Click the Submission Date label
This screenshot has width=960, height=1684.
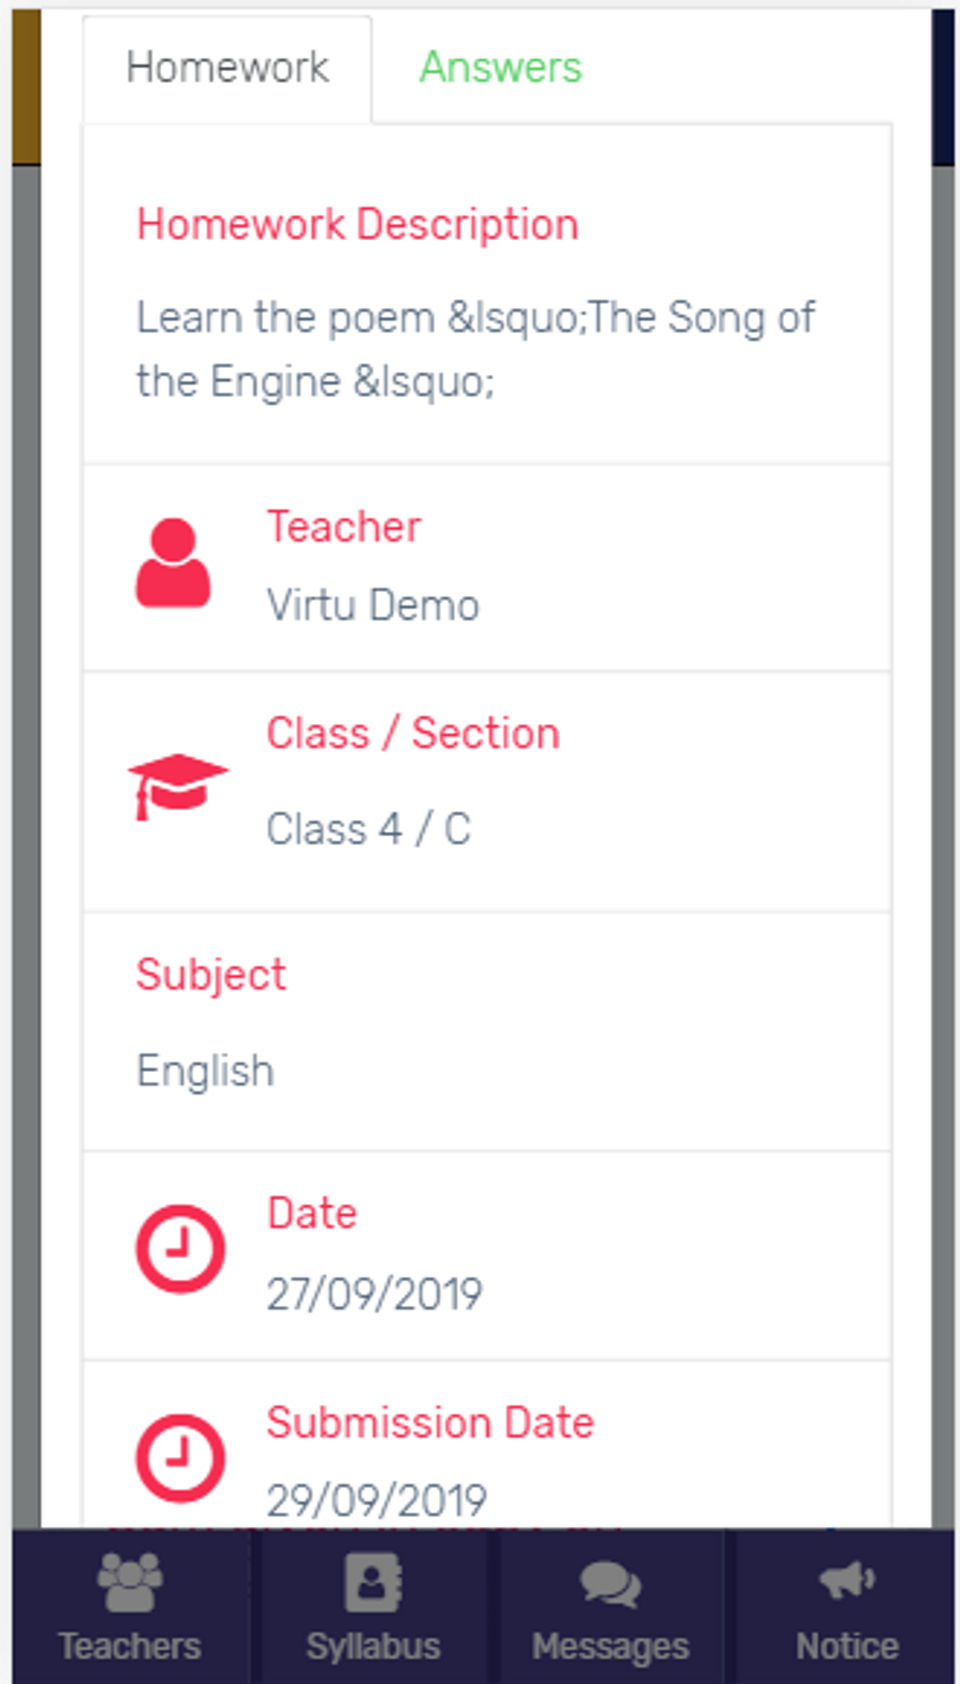431,1422
